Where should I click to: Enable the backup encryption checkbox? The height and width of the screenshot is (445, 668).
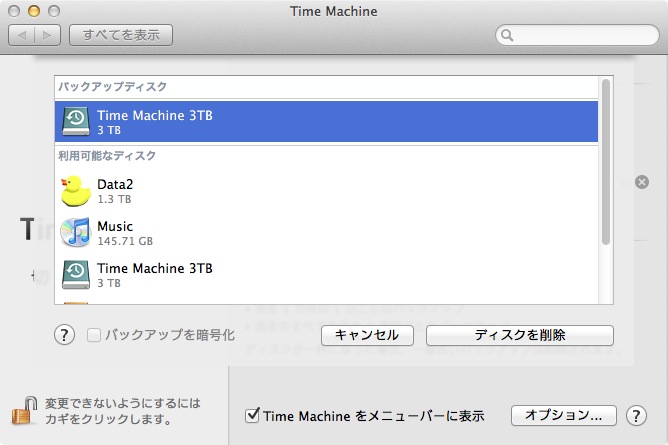pyautogui.click(x=94, y=335)
